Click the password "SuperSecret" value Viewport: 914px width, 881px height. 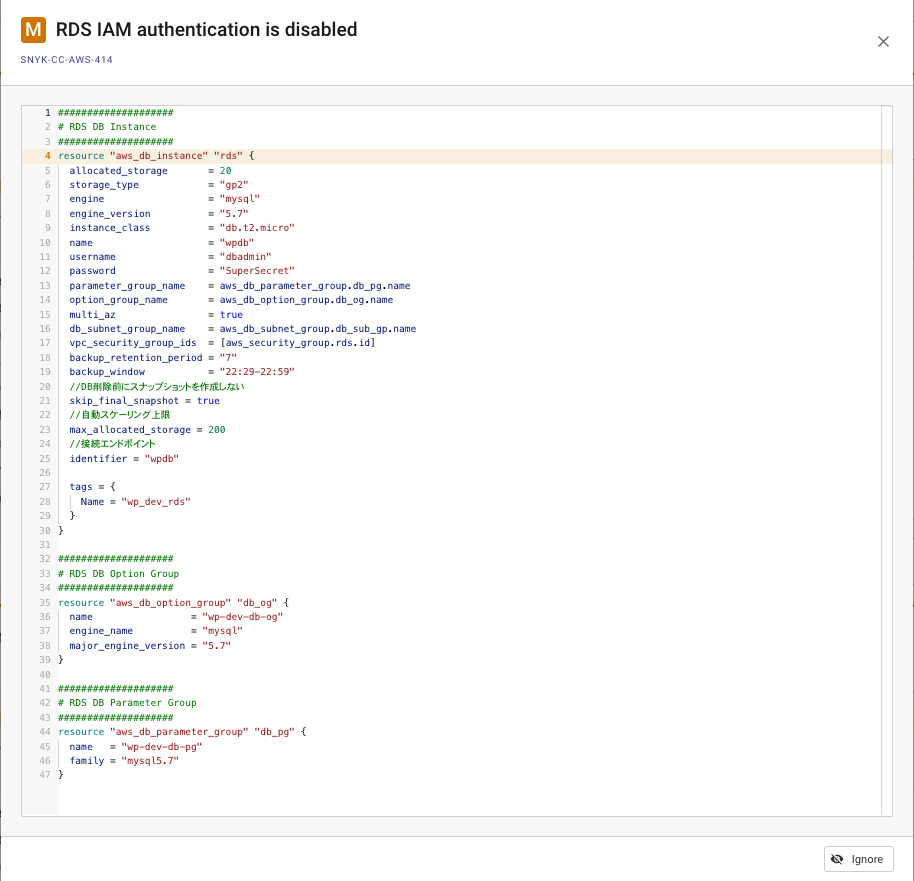click(257, 271)
